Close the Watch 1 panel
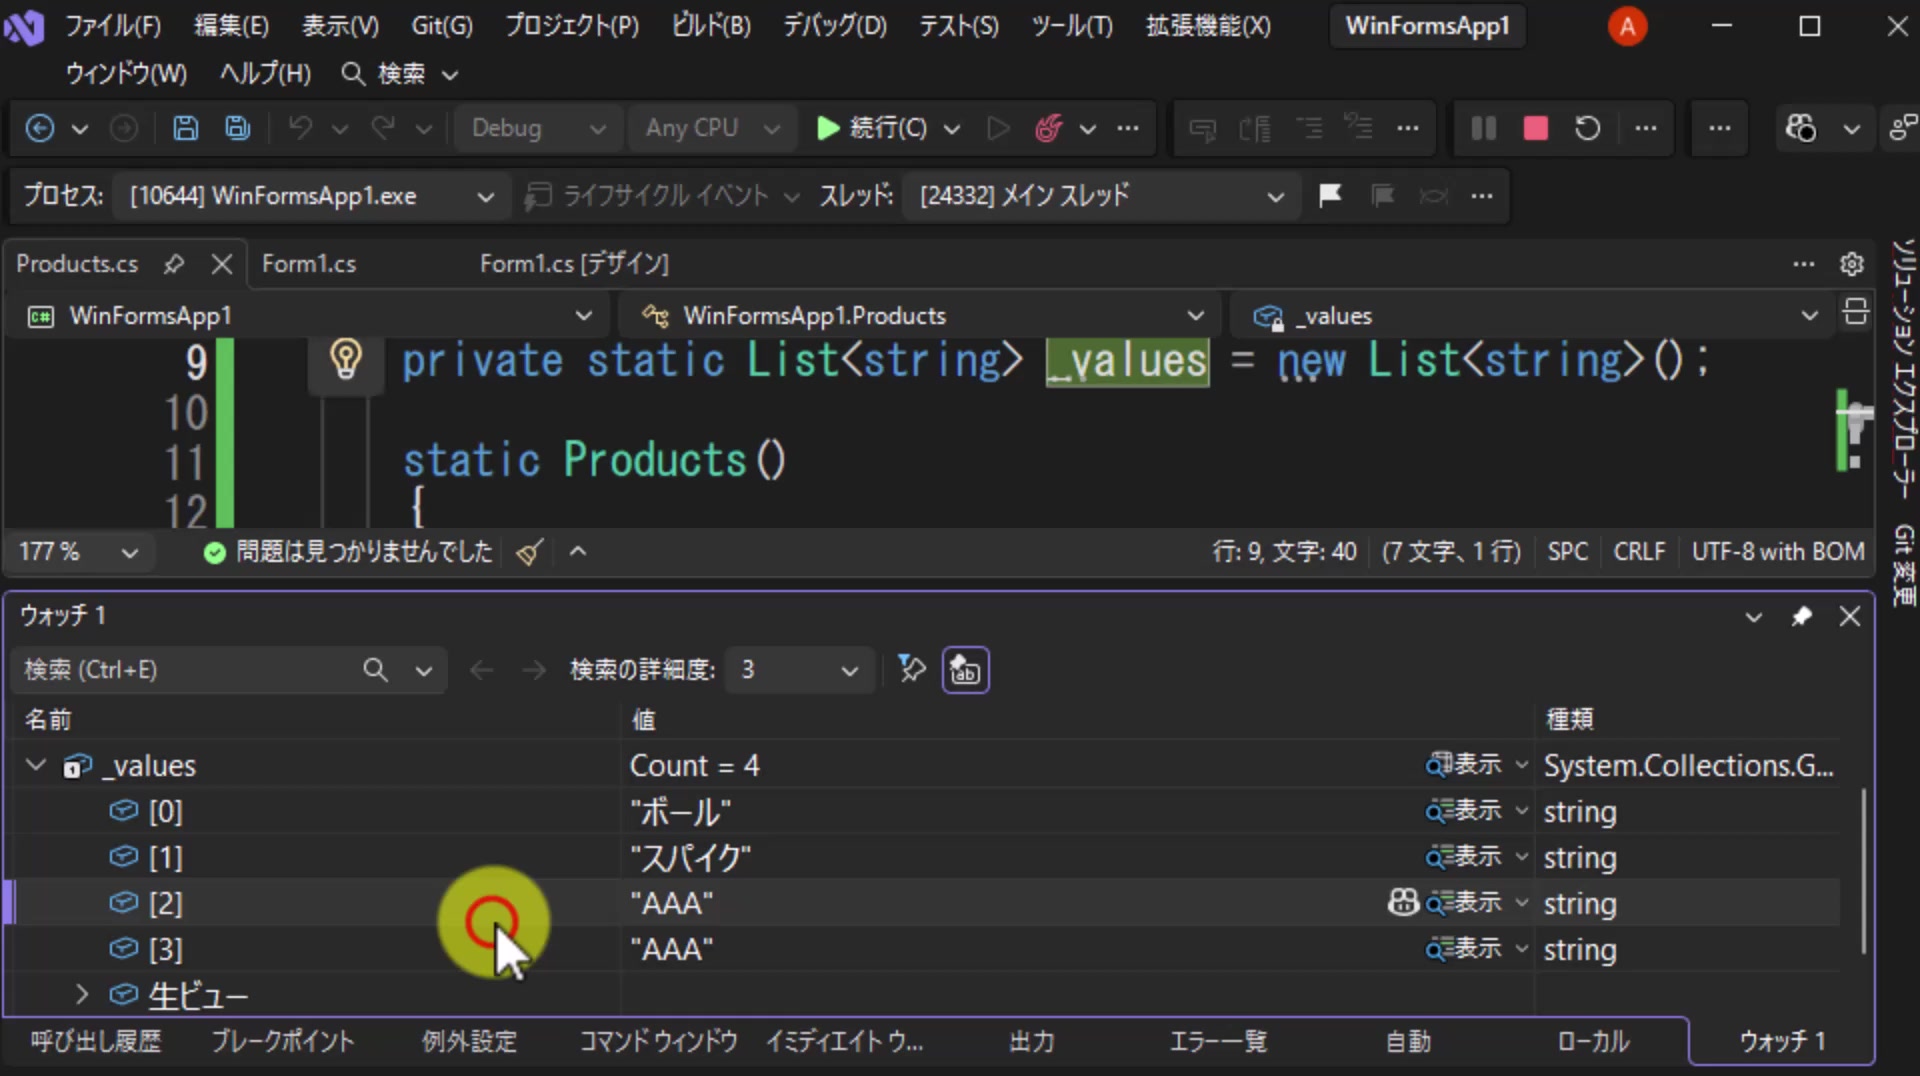The height and width of the screenshot is (1076, 1920). point(1850,616)
